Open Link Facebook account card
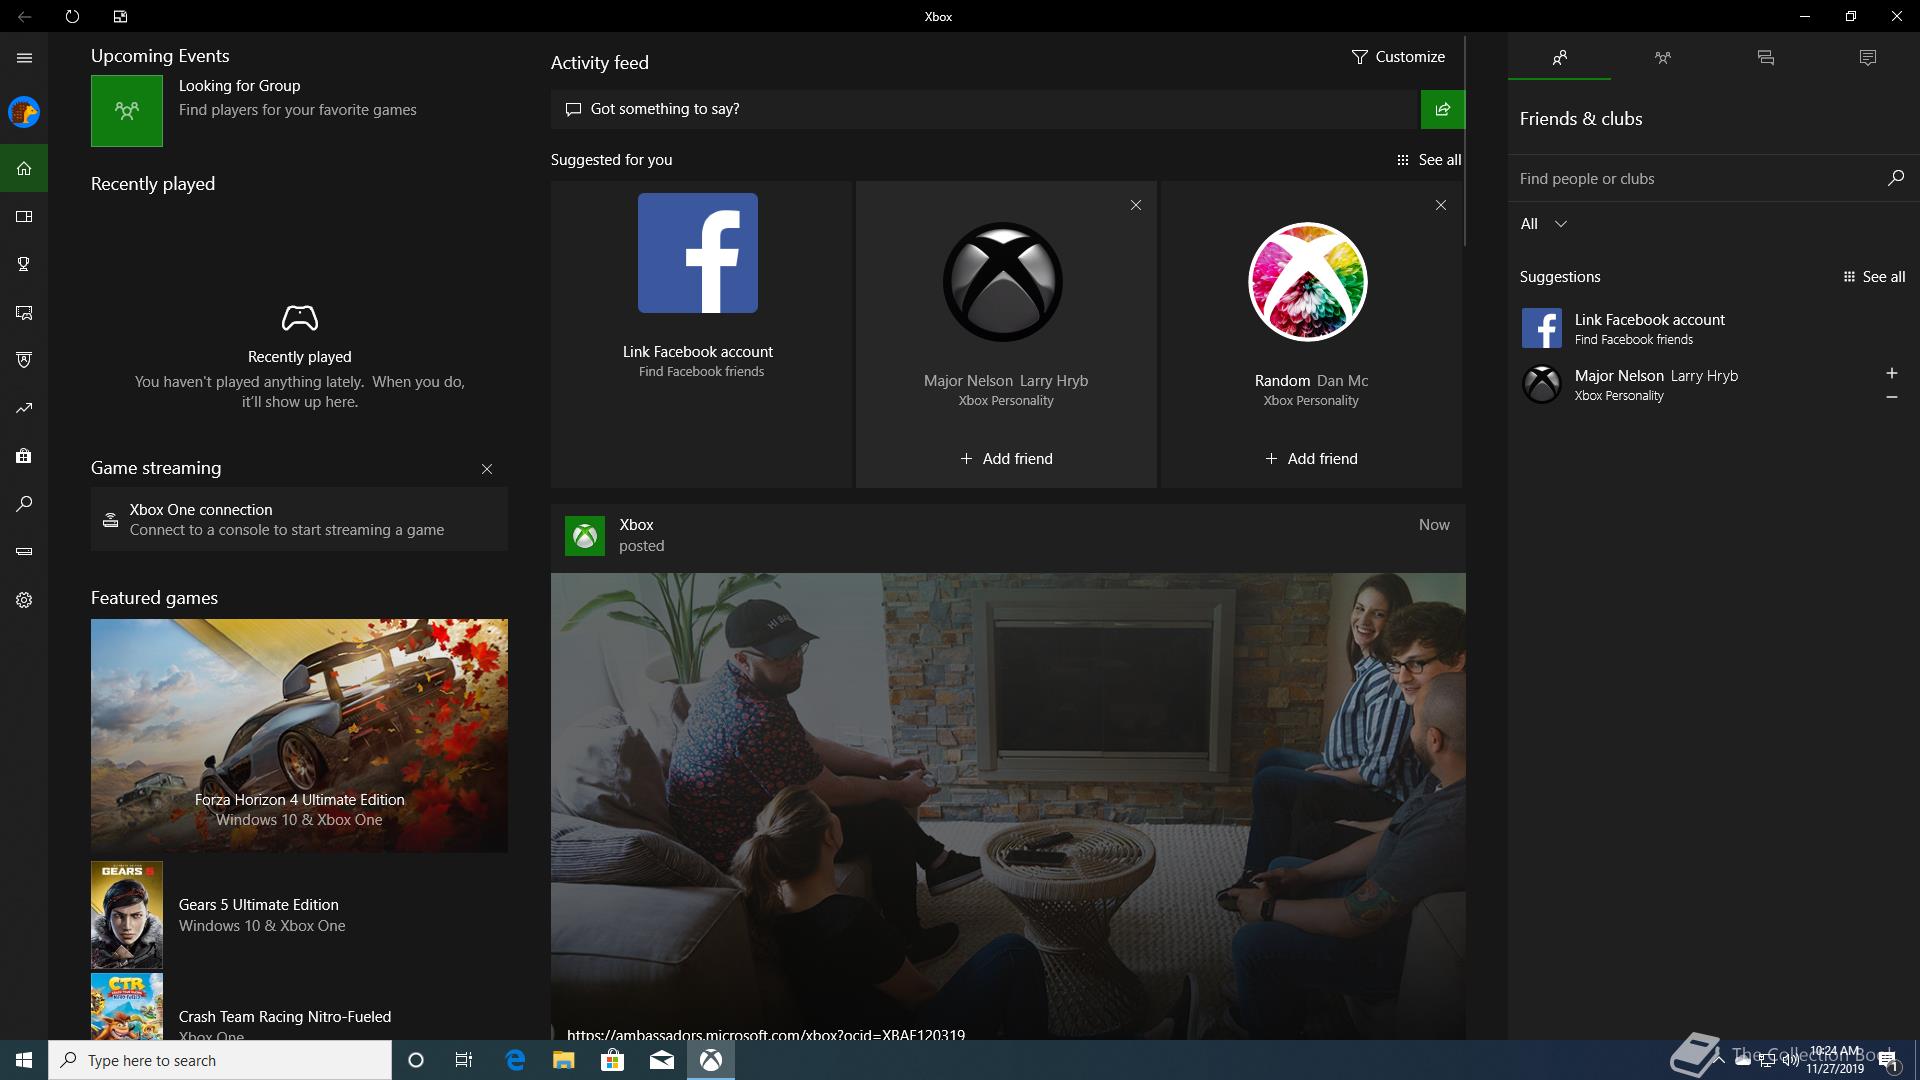Image resolution: width=1920 pixels, height=1080 pixels. click(701, 334)
